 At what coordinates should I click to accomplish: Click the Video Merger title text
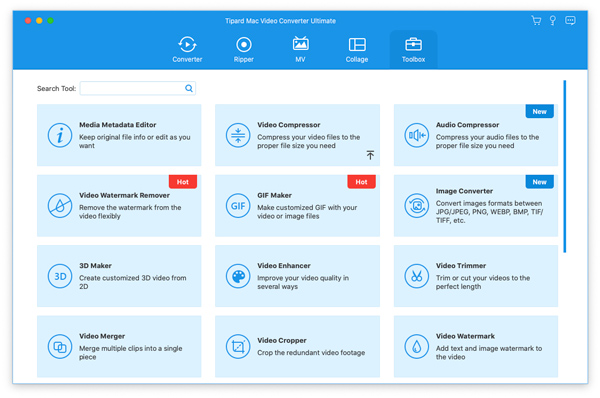(102, 336)
